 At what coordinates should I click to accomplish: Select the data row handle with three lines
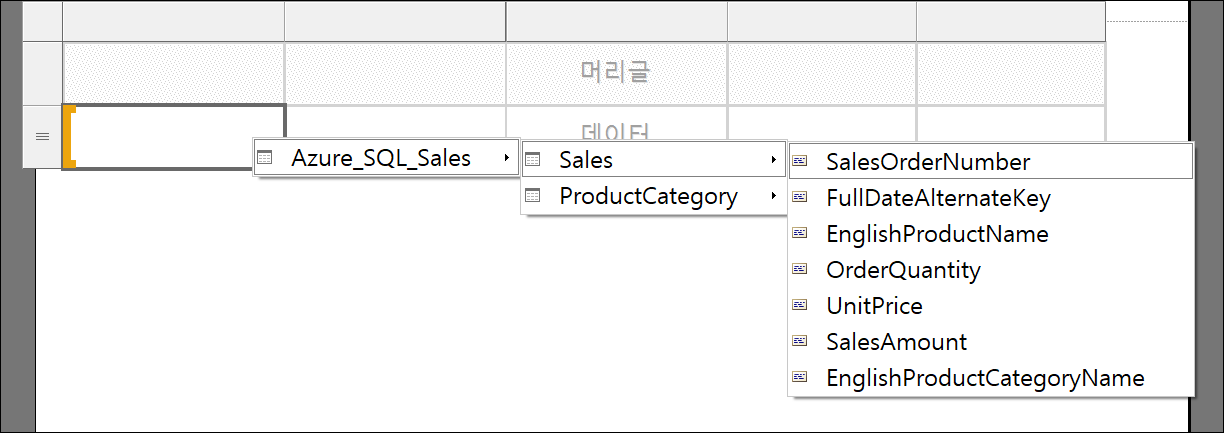point(43,137)
